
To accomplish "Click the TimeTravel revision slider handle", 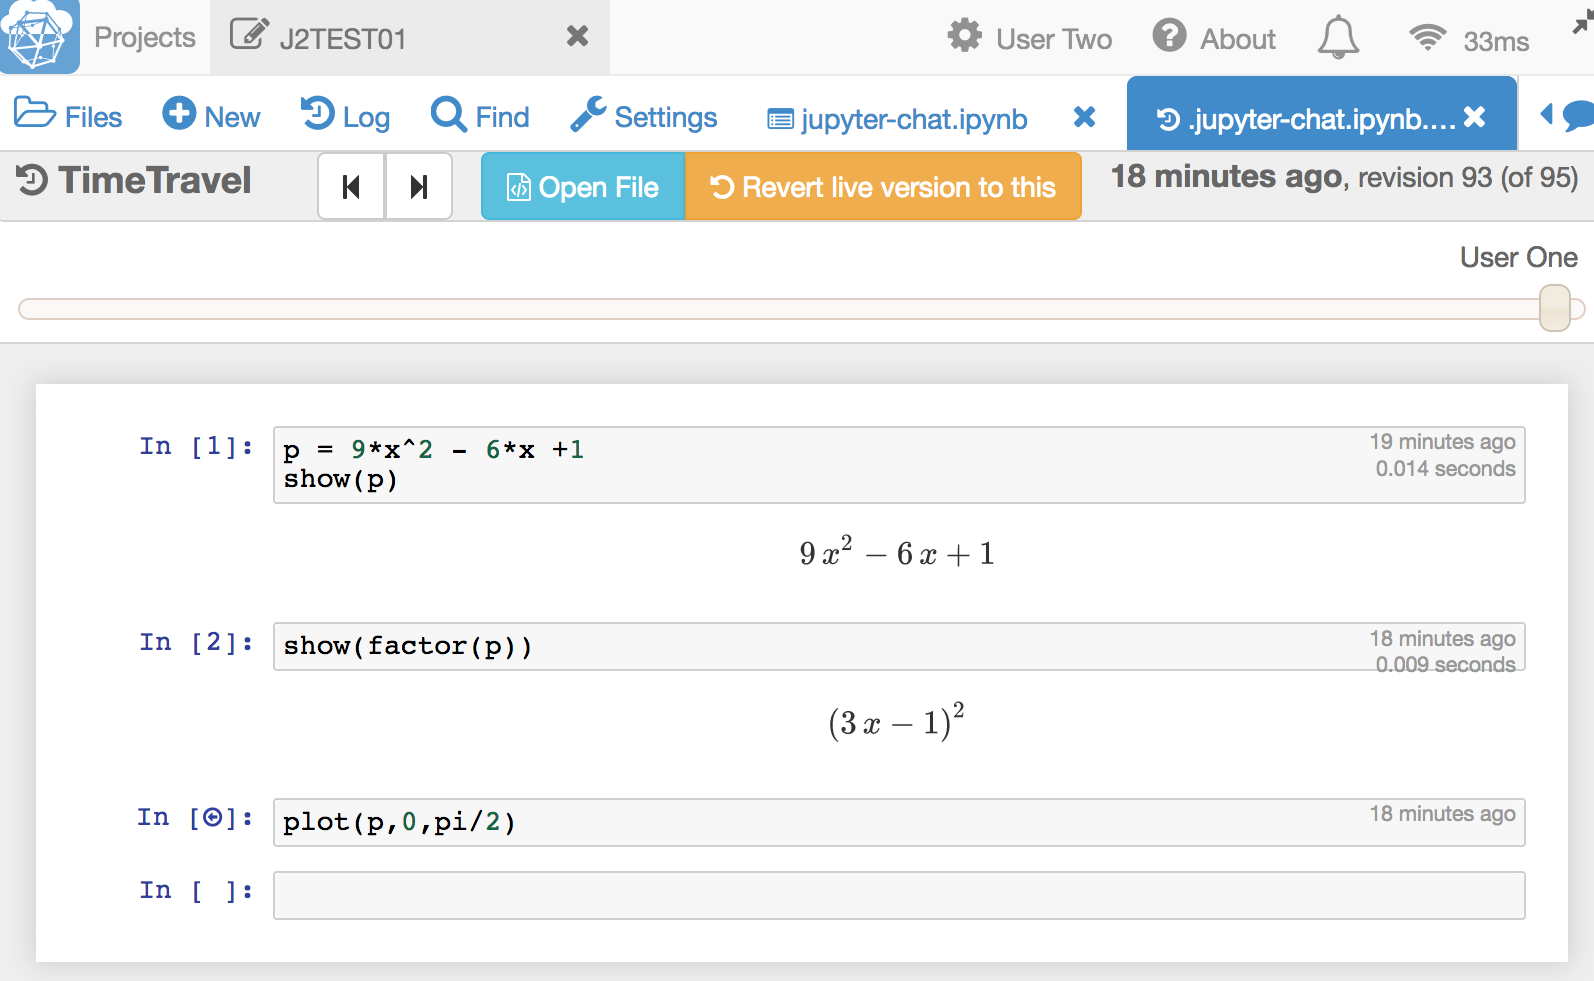I will [1554, 308].
